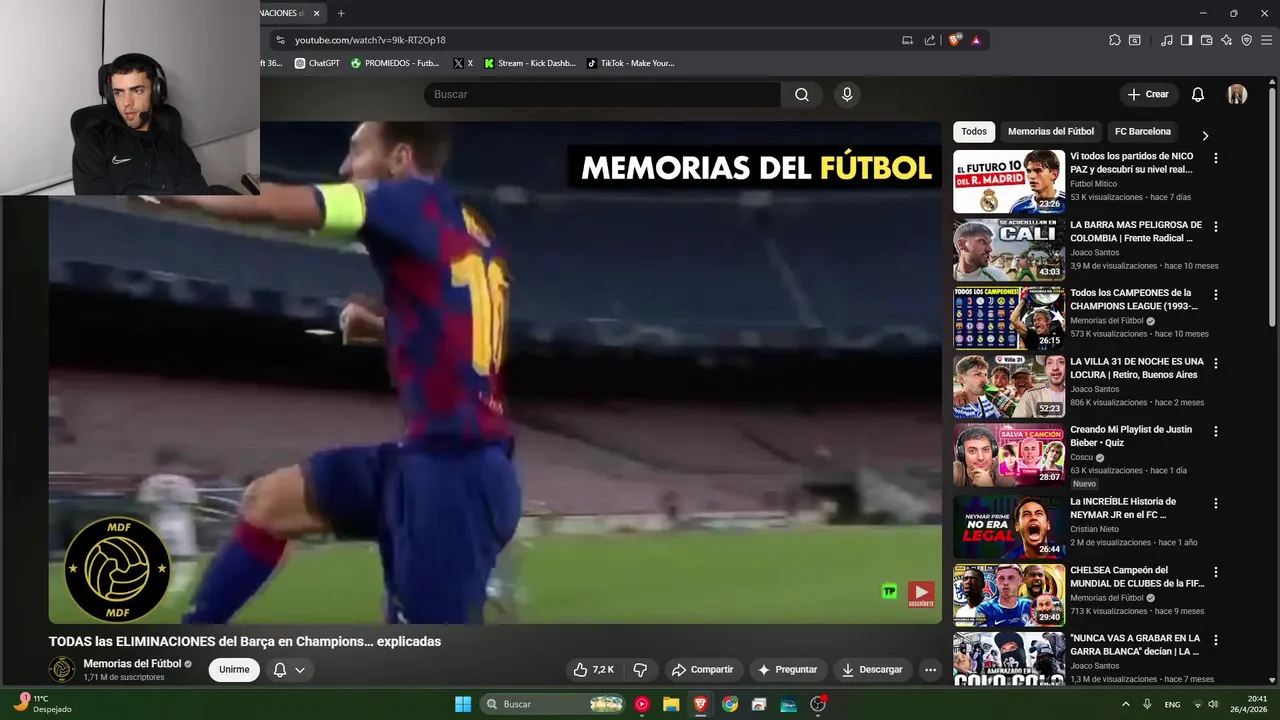Open the ChatGPT bookmark
1280x720 pixels.
[317, 63]
